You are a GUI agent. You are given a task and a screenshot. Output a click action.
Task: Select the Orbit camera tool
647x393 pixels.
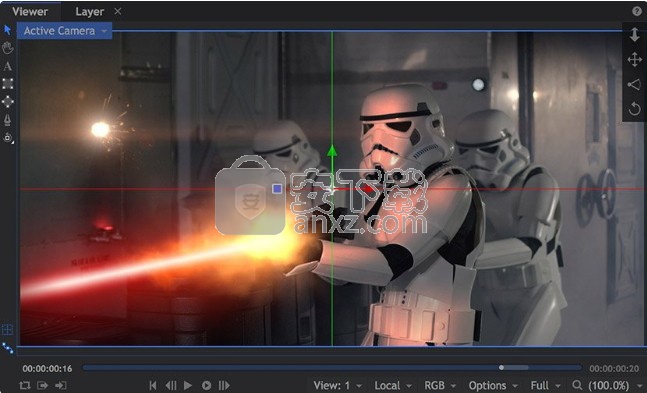point(7,137)
